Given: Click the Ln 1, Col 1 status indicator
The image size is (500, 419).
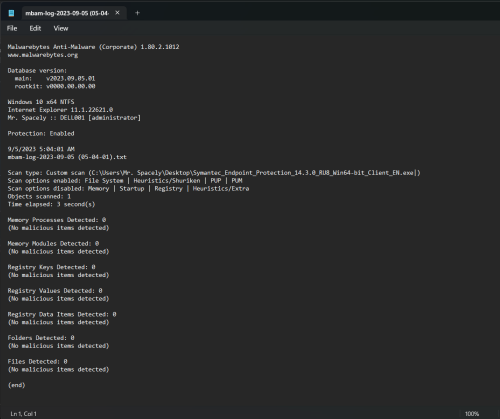Looking at the screenshot, I should [x=23, y=414].
